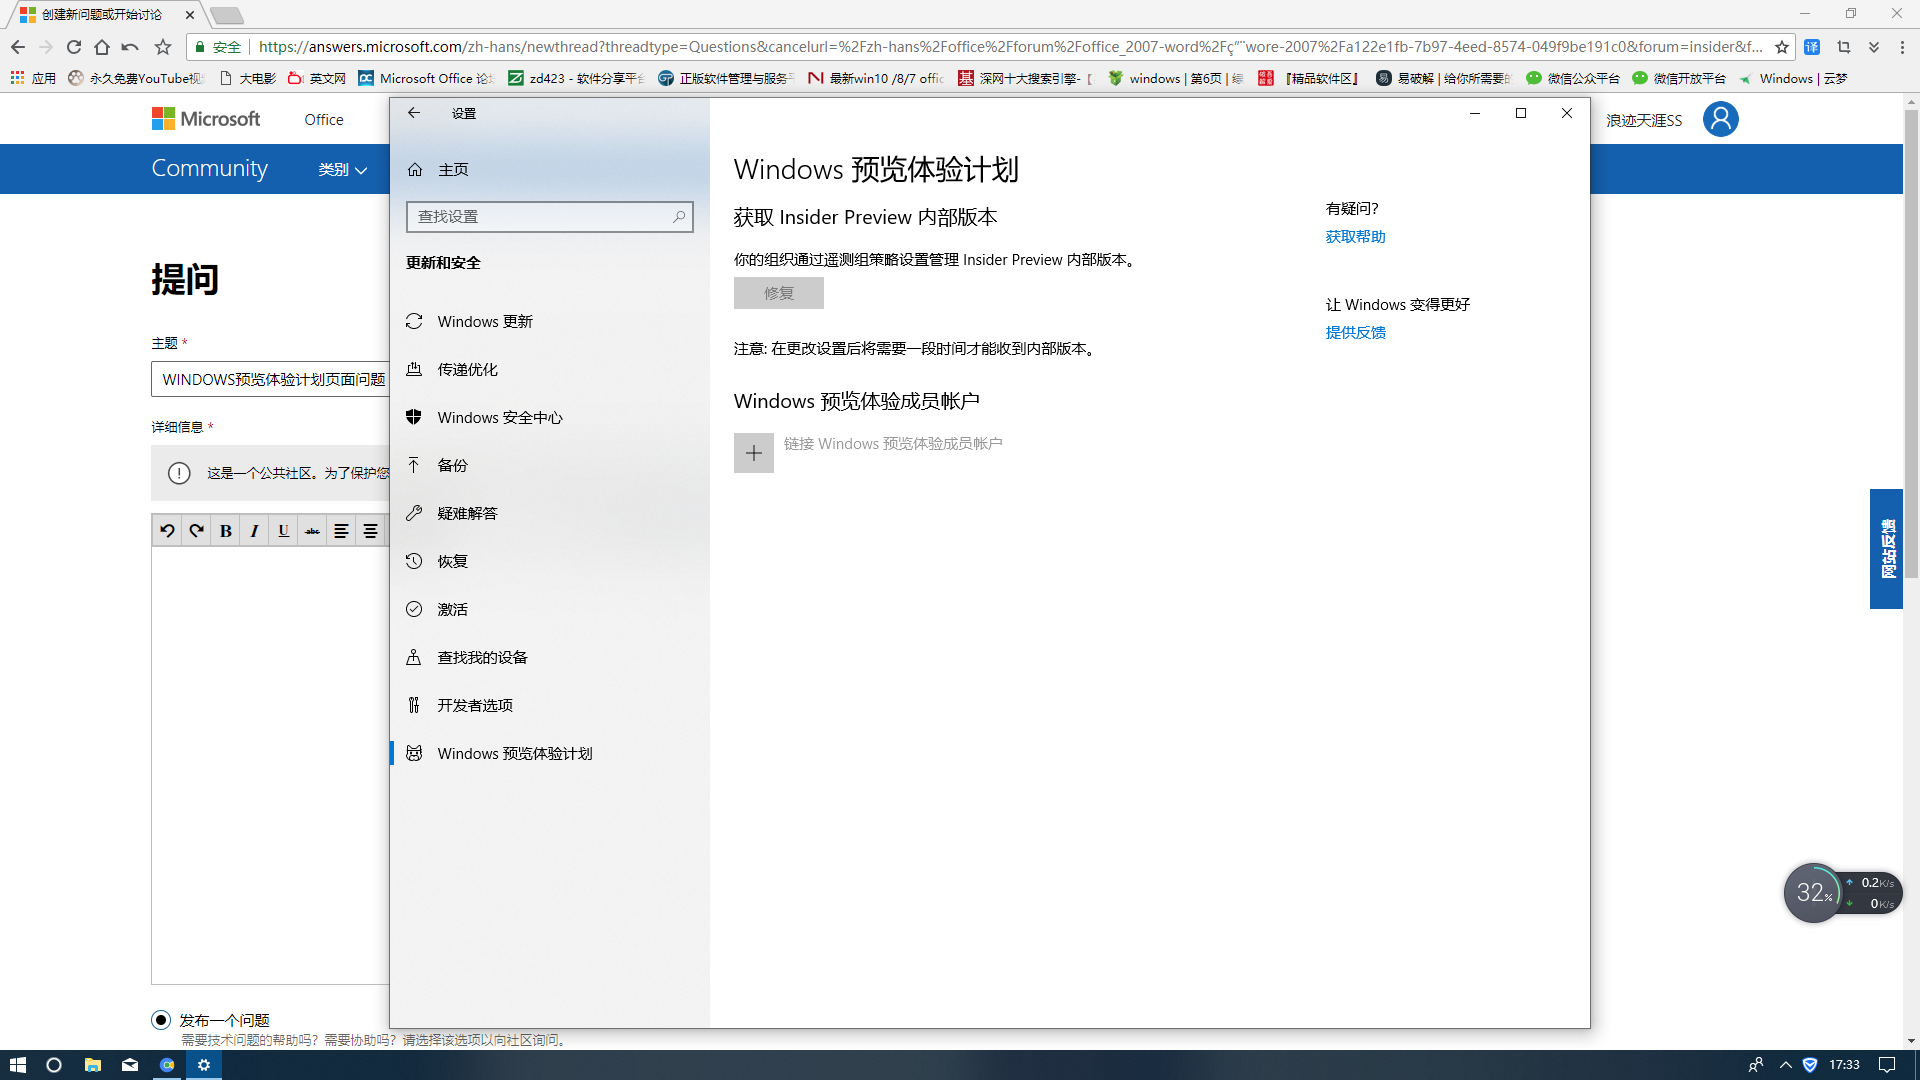Click the Community heading link
Screen dimensions: 1920x1080
pyautogui.click(x=210, y=168)
